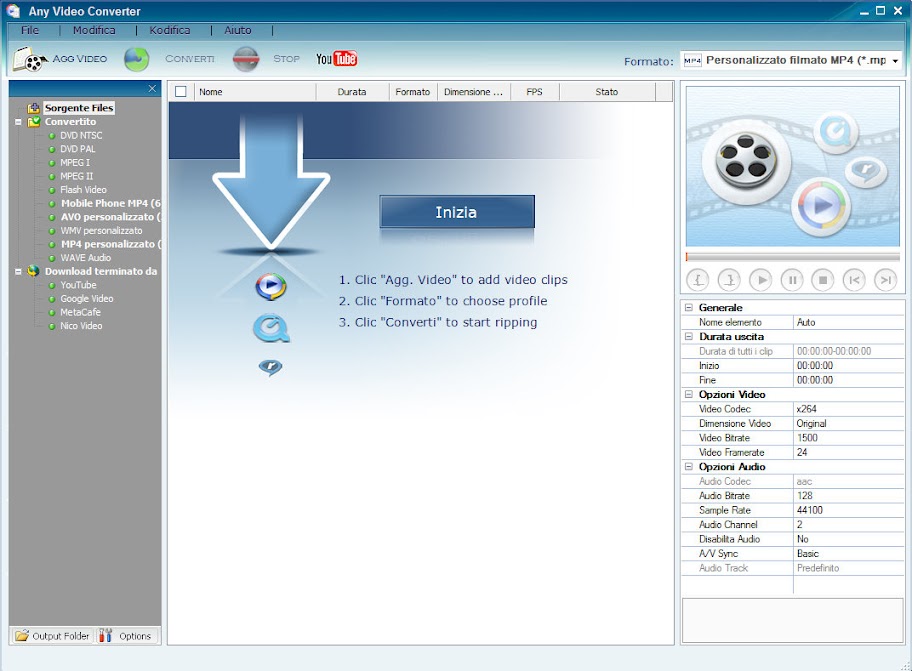Click the preview seek slider bar
The image size is (912, 671).
pos(792,256)
